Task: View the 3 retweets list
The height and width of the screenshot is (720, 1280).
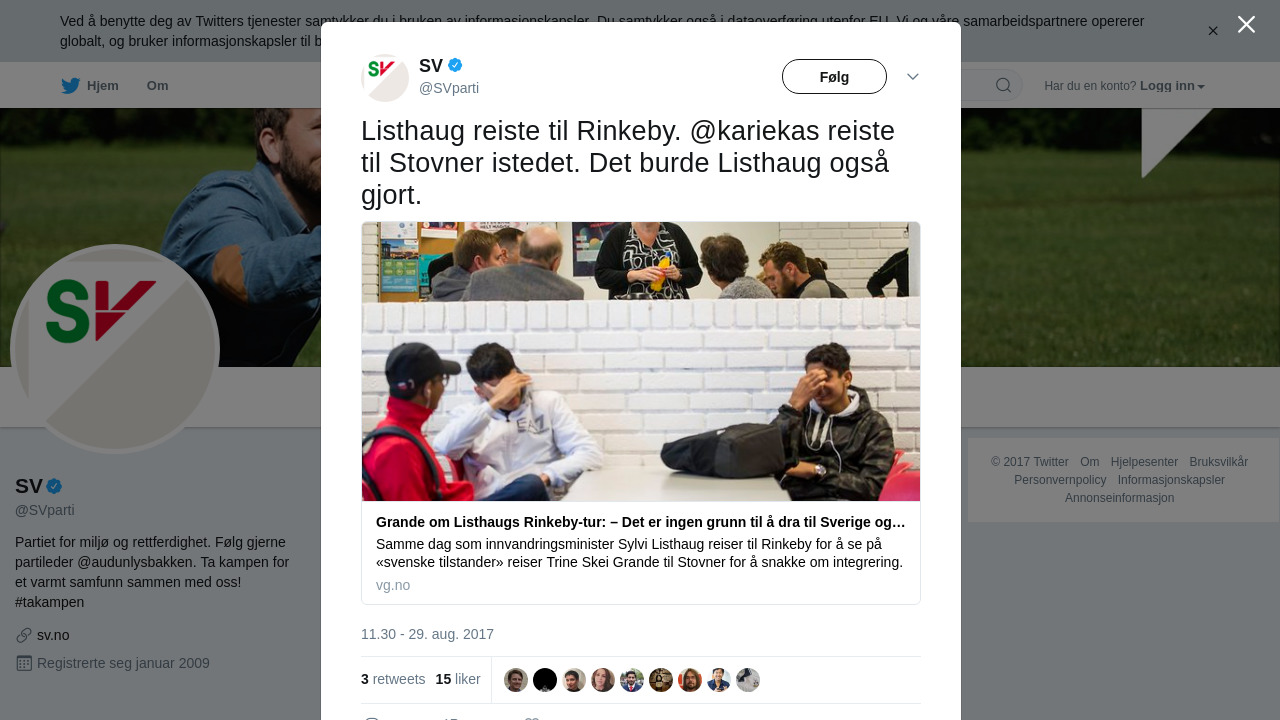Action: coord(393,679)
